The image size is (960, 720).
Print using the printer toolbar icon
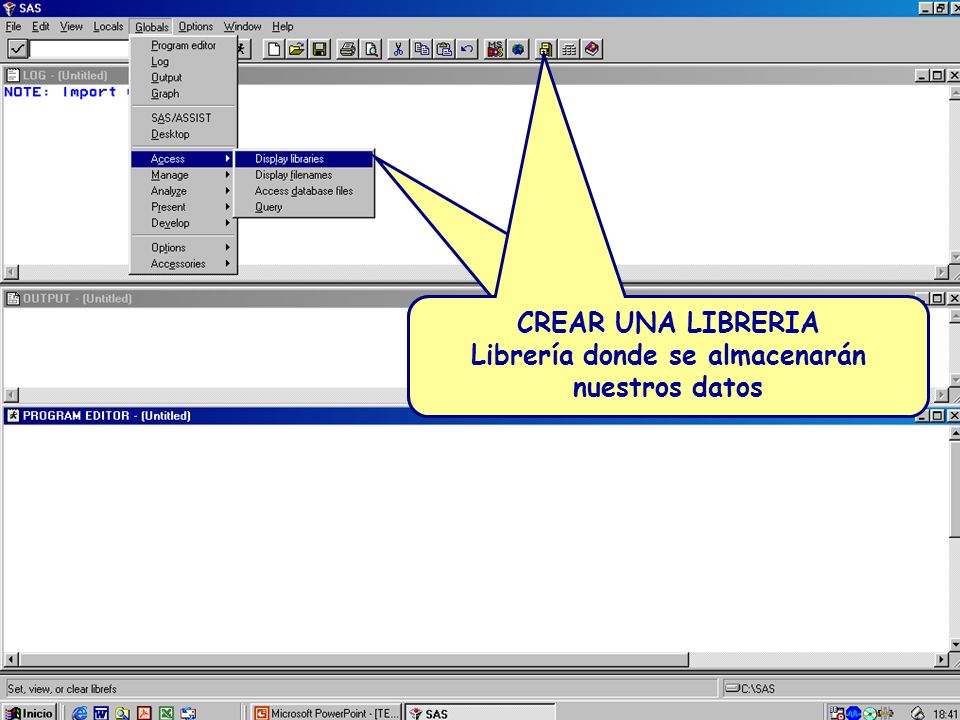tap(348, 49)
